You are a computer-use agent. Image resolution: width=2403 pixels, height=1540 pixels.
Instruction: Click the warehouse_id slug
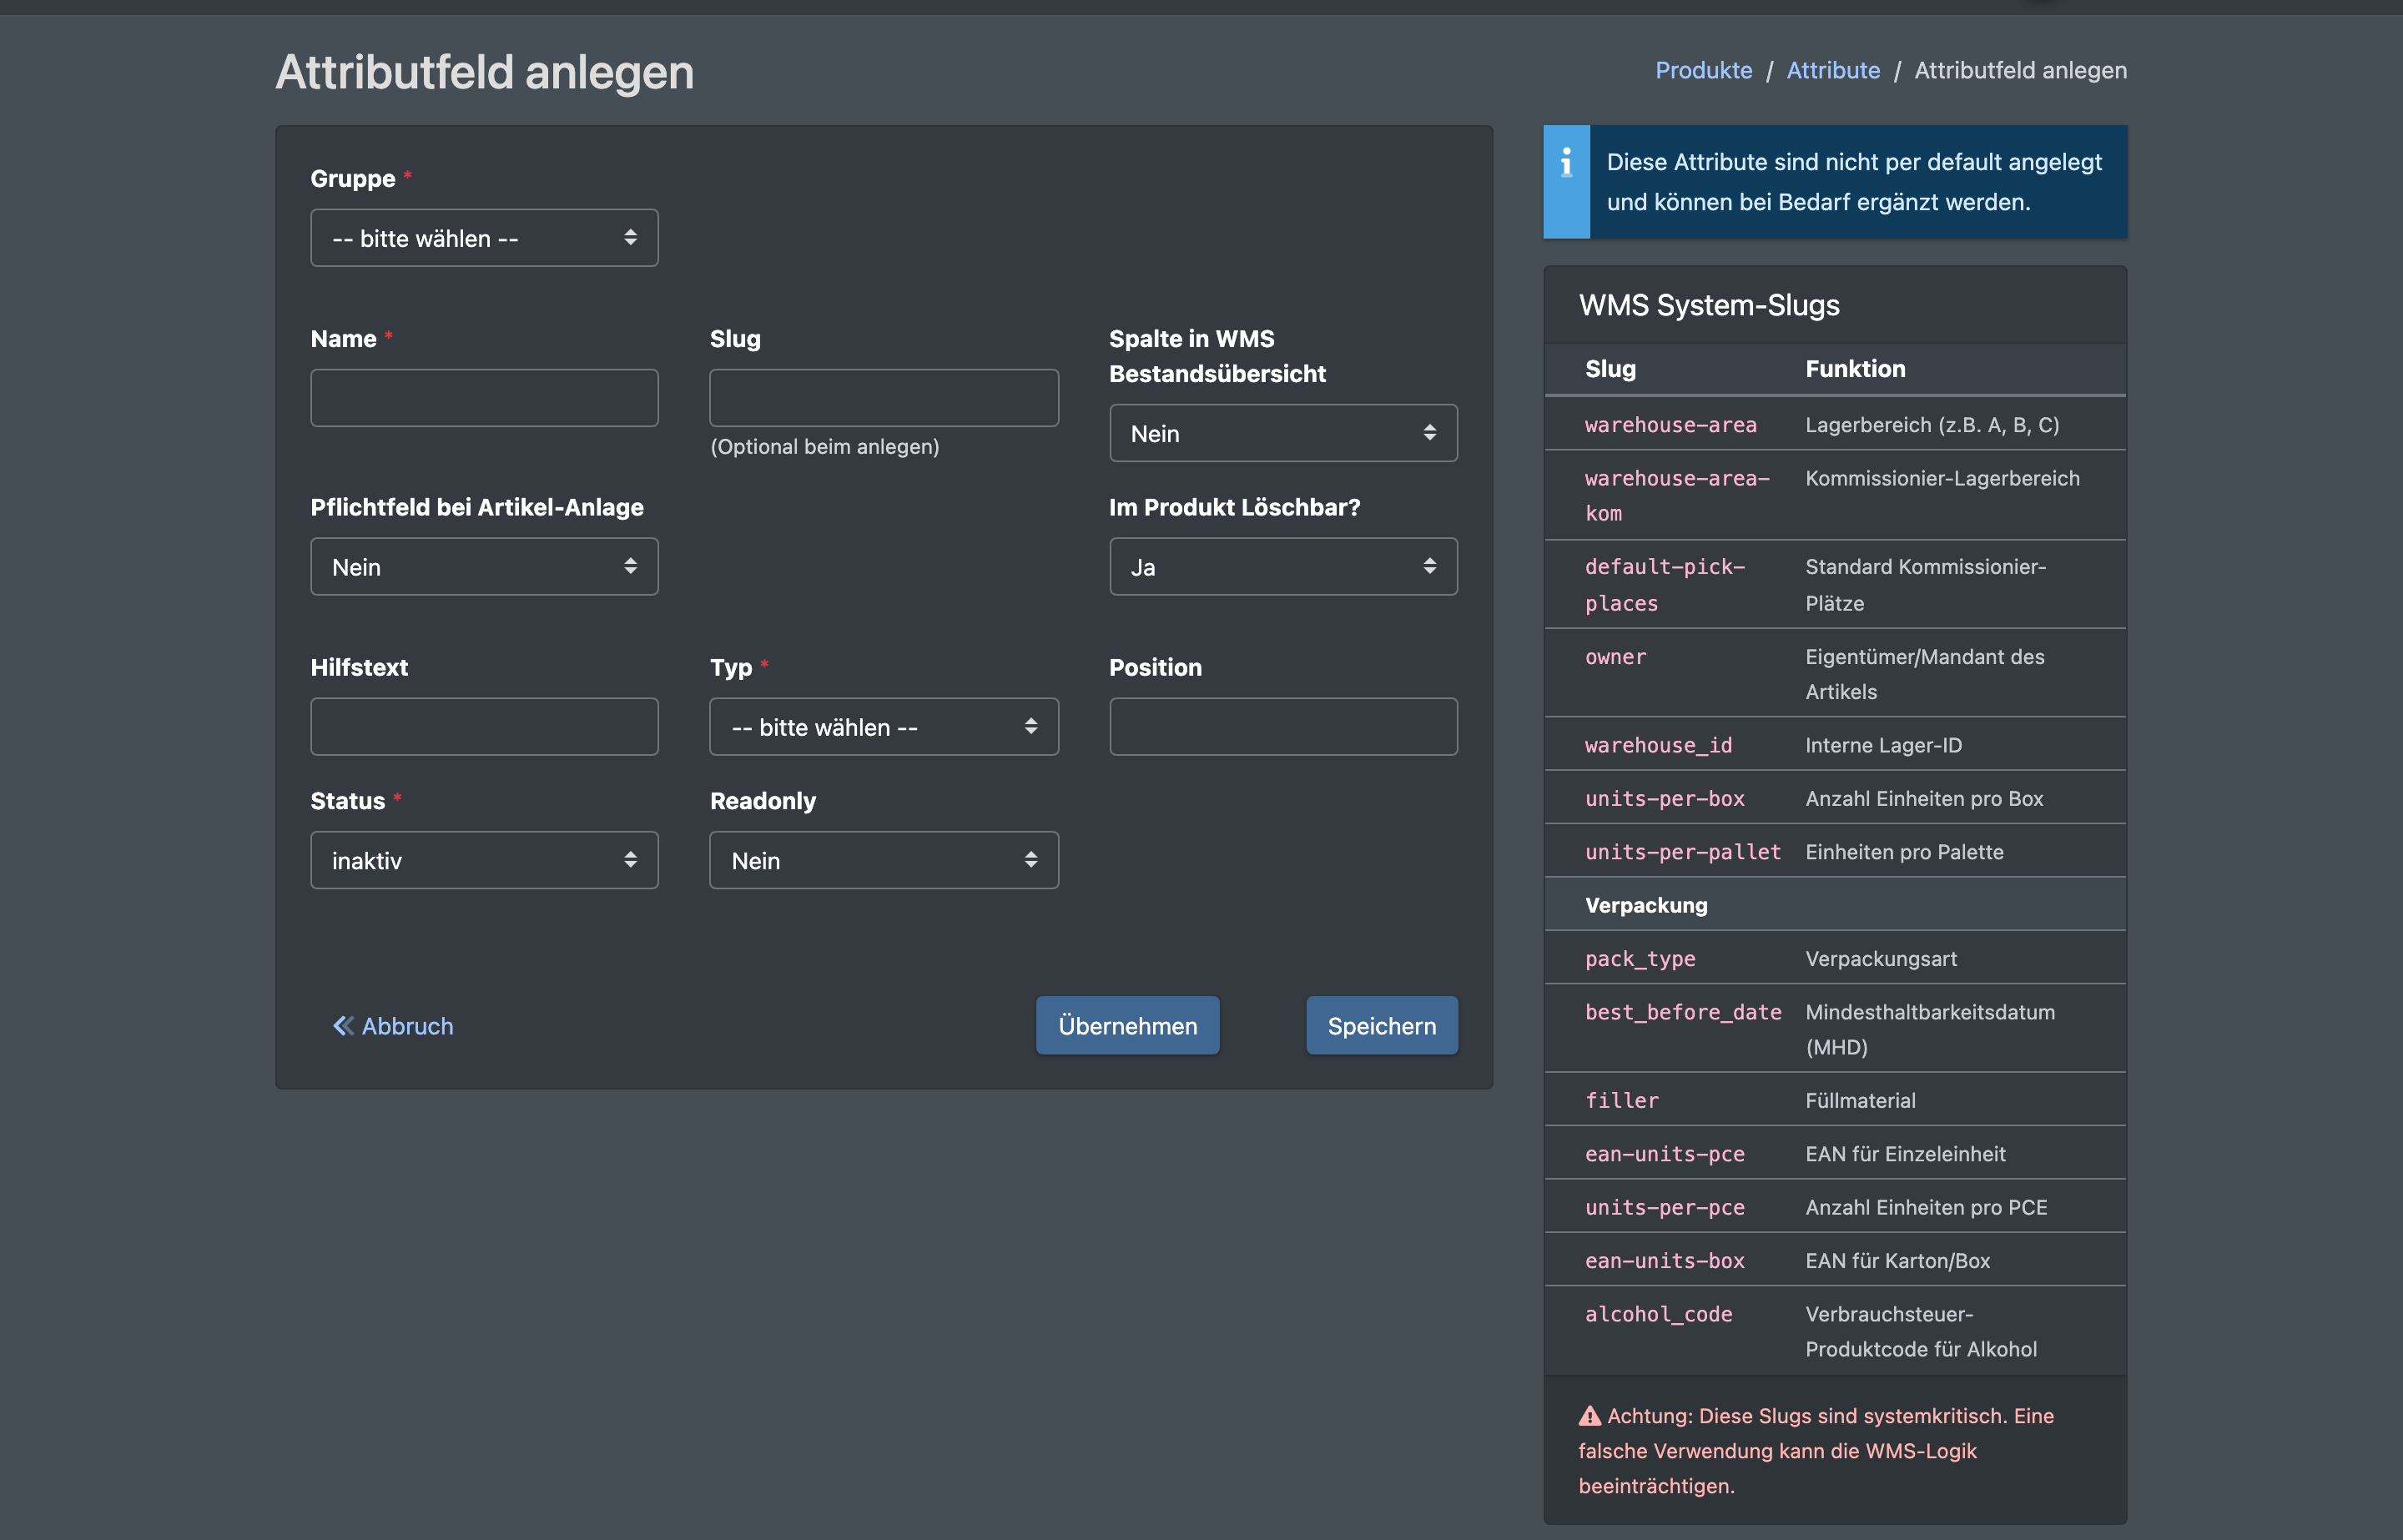point(1658,745)
